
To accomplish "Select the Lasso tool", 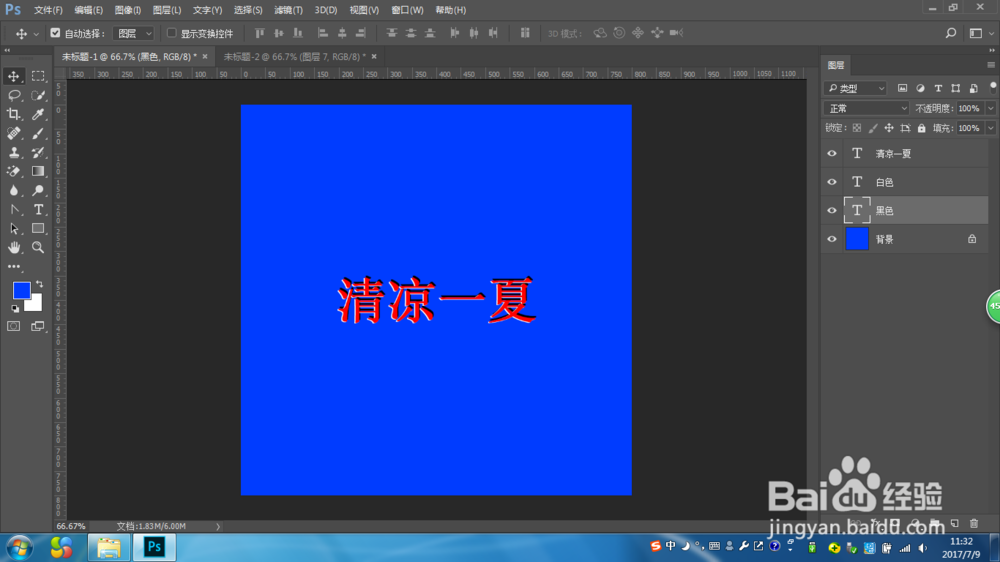I will point(13,95).
